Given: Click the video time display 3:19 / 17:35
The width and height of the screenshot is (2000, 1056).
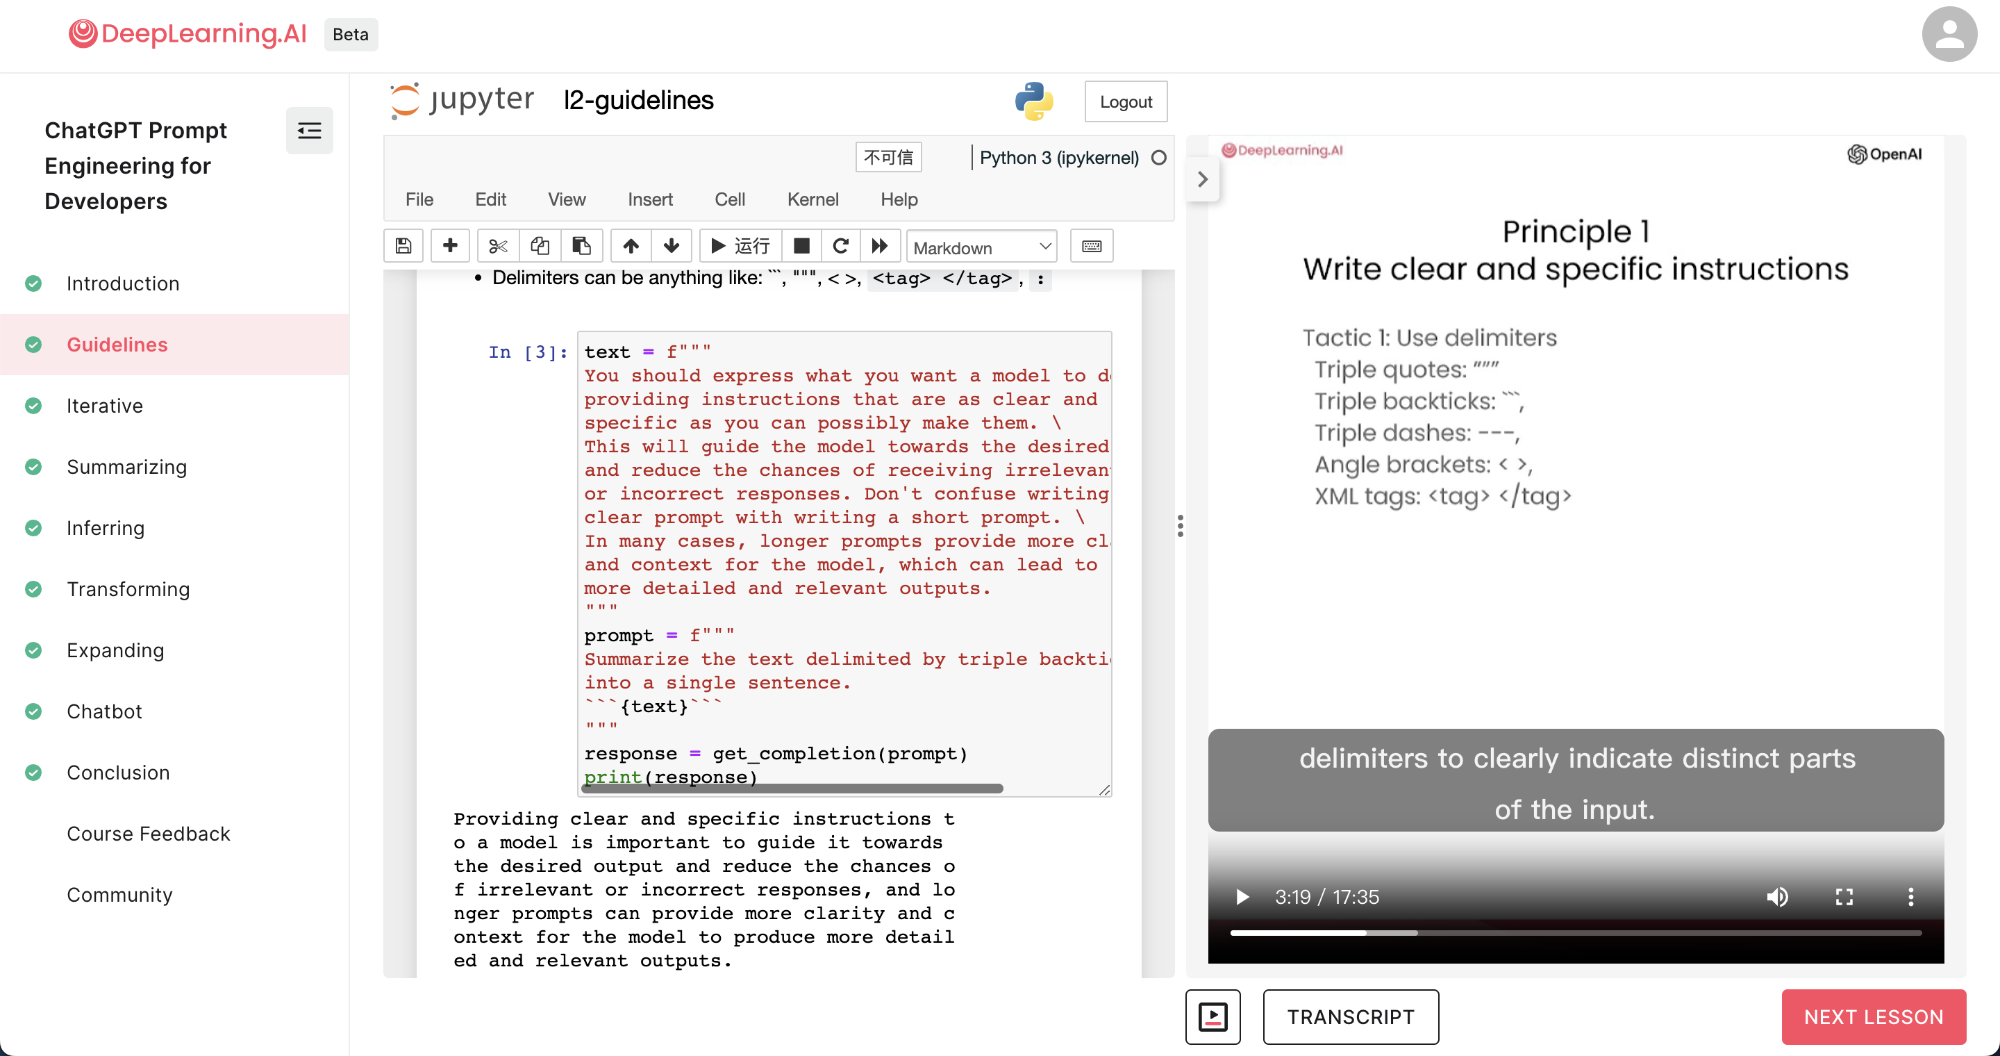Looking at the screenshot, I should 1326,897.
